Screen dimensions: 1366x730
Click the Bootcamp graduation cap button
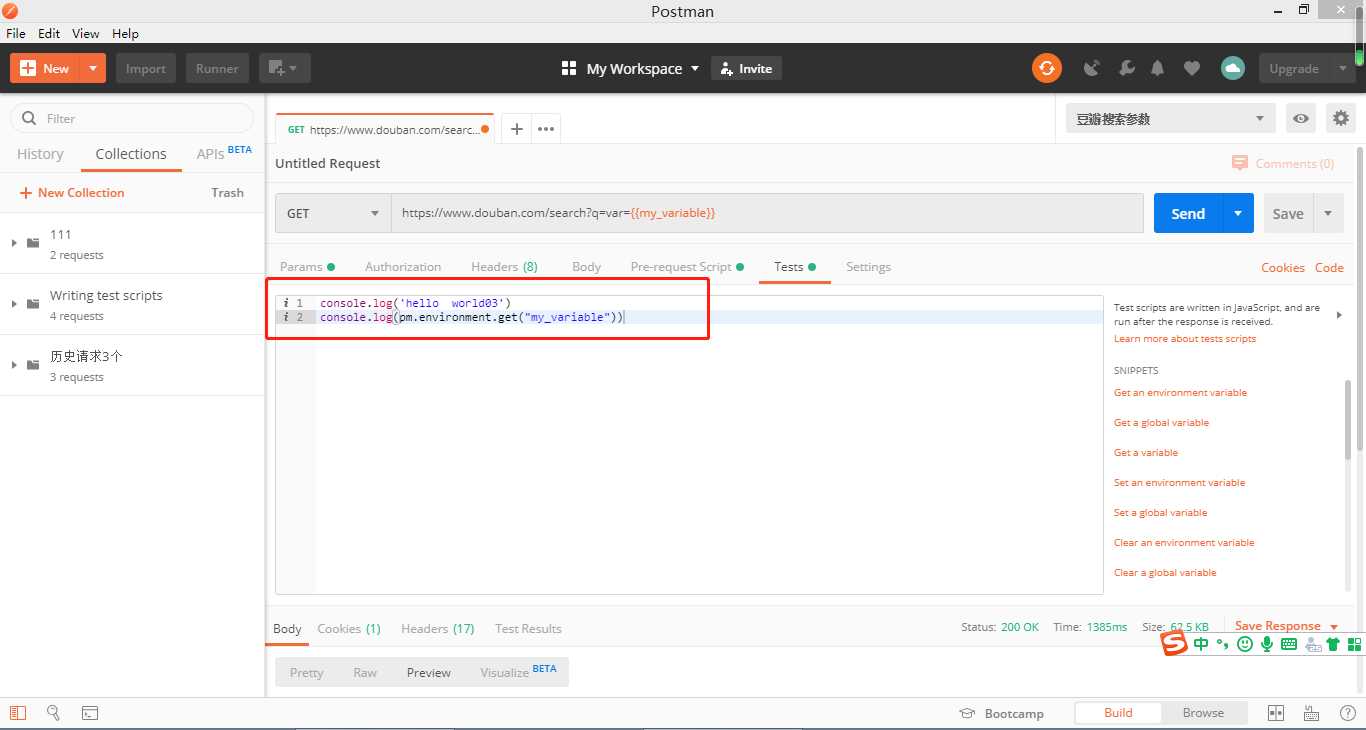coord(1001,713)
